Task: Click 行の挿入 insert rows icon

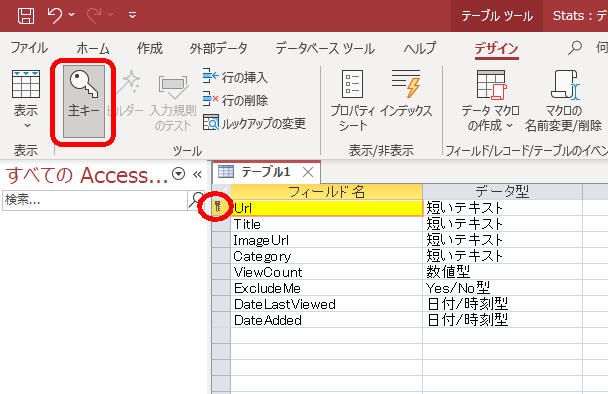Action: (211, 76)
